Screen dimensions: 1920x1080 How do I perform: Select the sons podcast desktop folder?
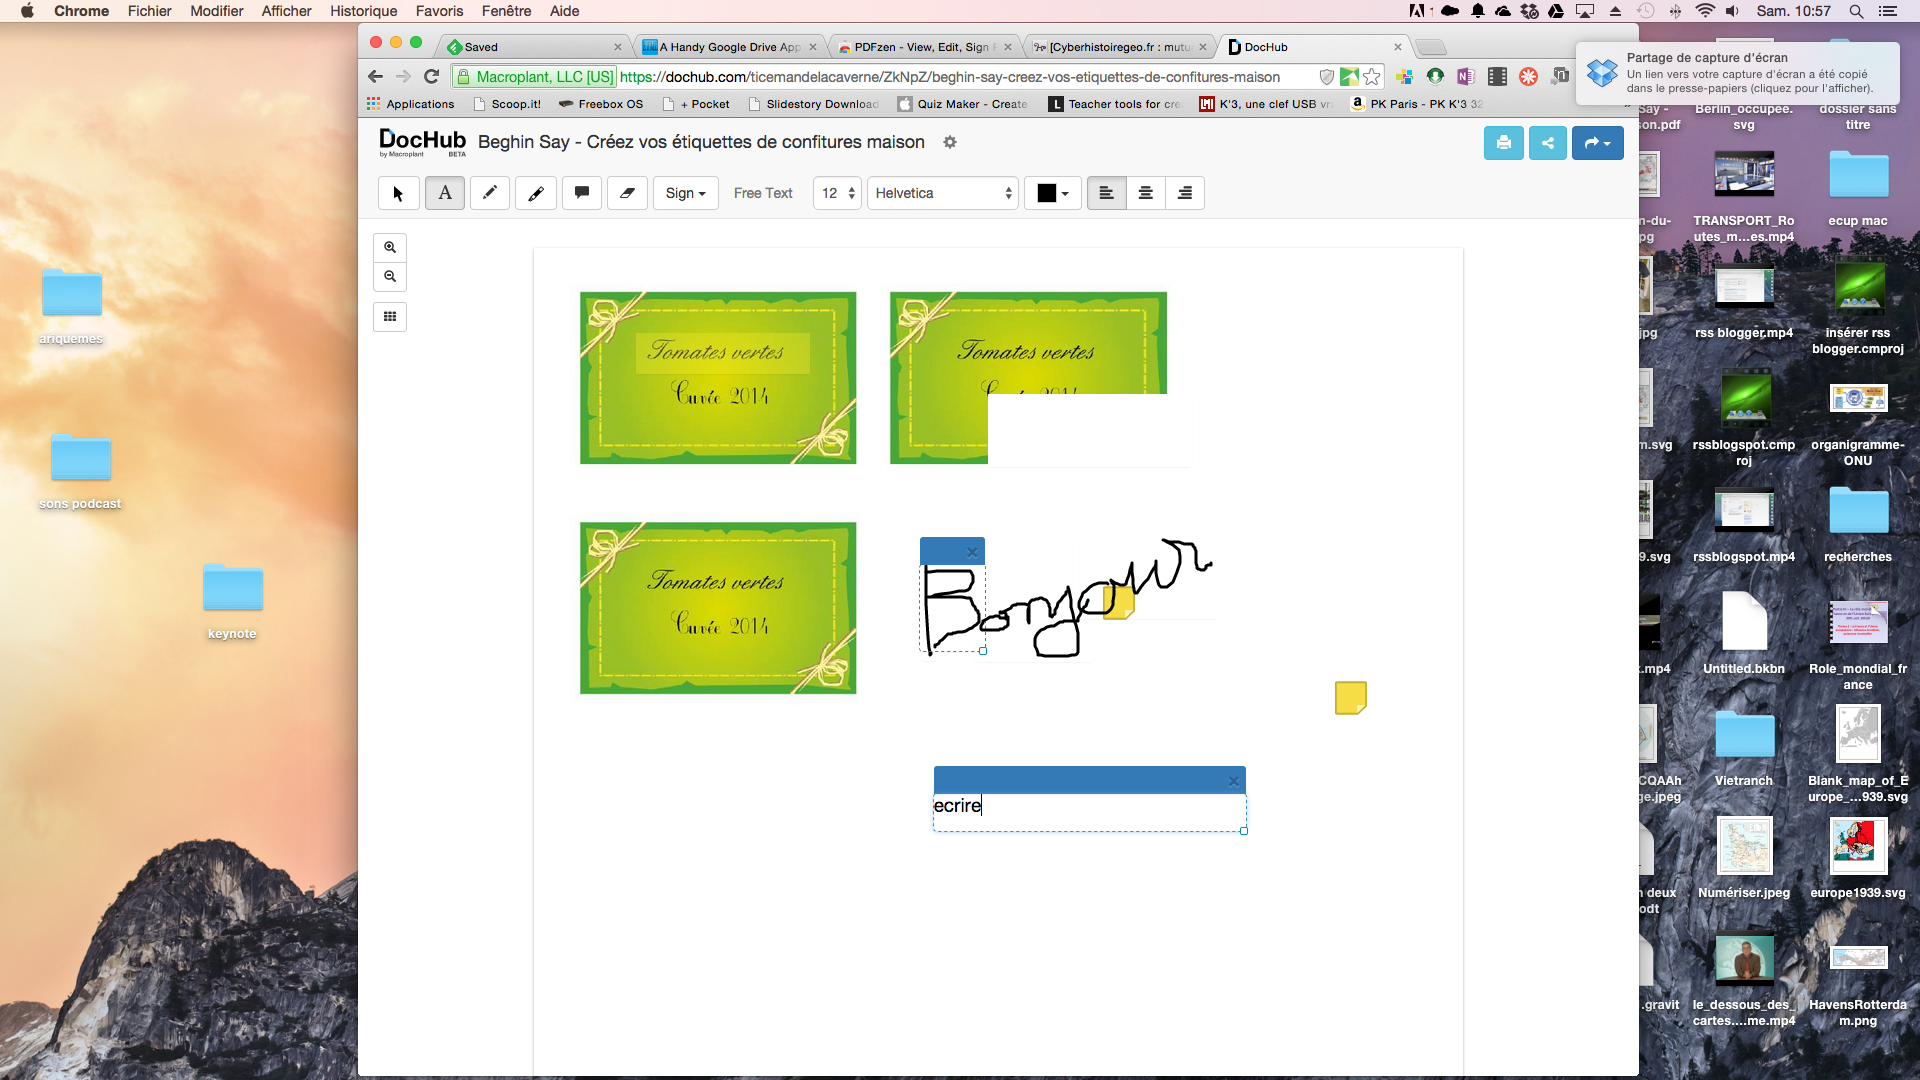[80, 471]
